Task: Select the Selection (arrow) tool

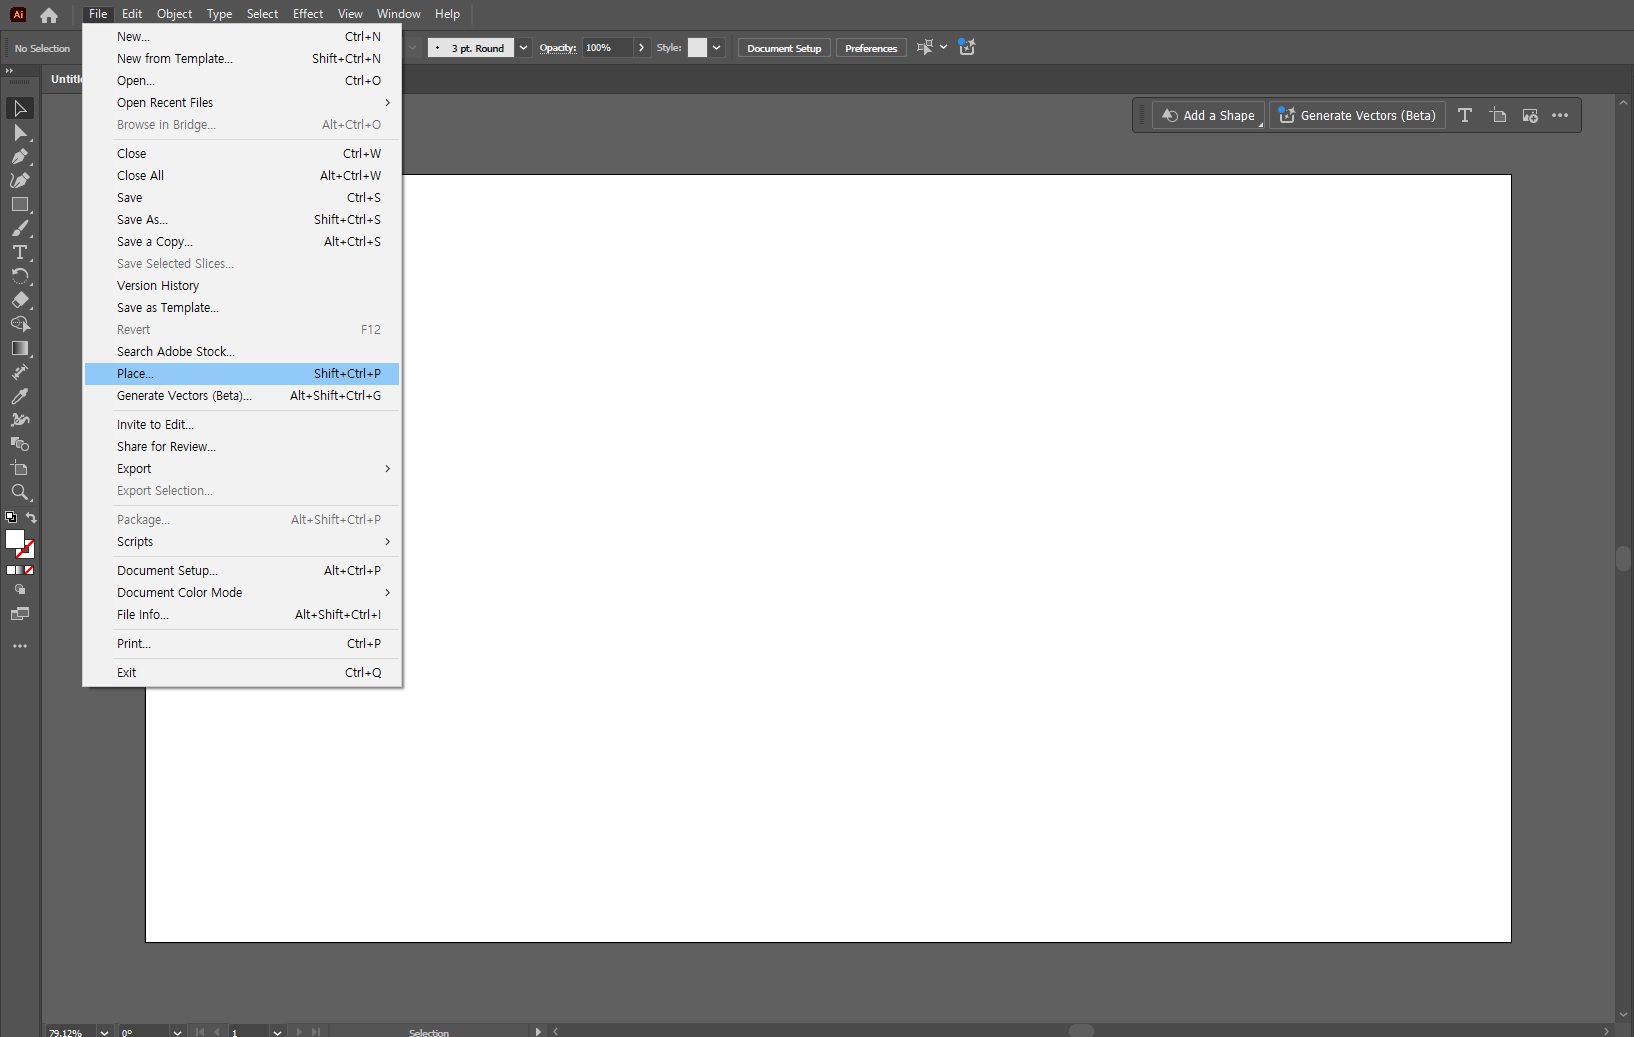Action: click(x=20, y=108)
